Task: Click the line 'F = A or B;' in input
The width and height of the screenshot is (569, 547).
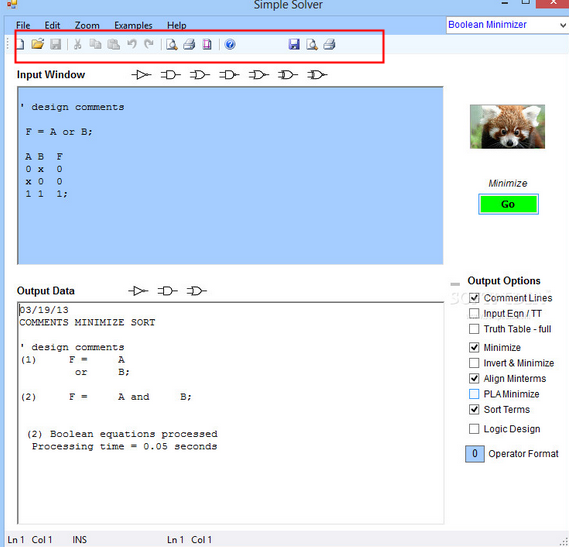Action: pos(59,132)
